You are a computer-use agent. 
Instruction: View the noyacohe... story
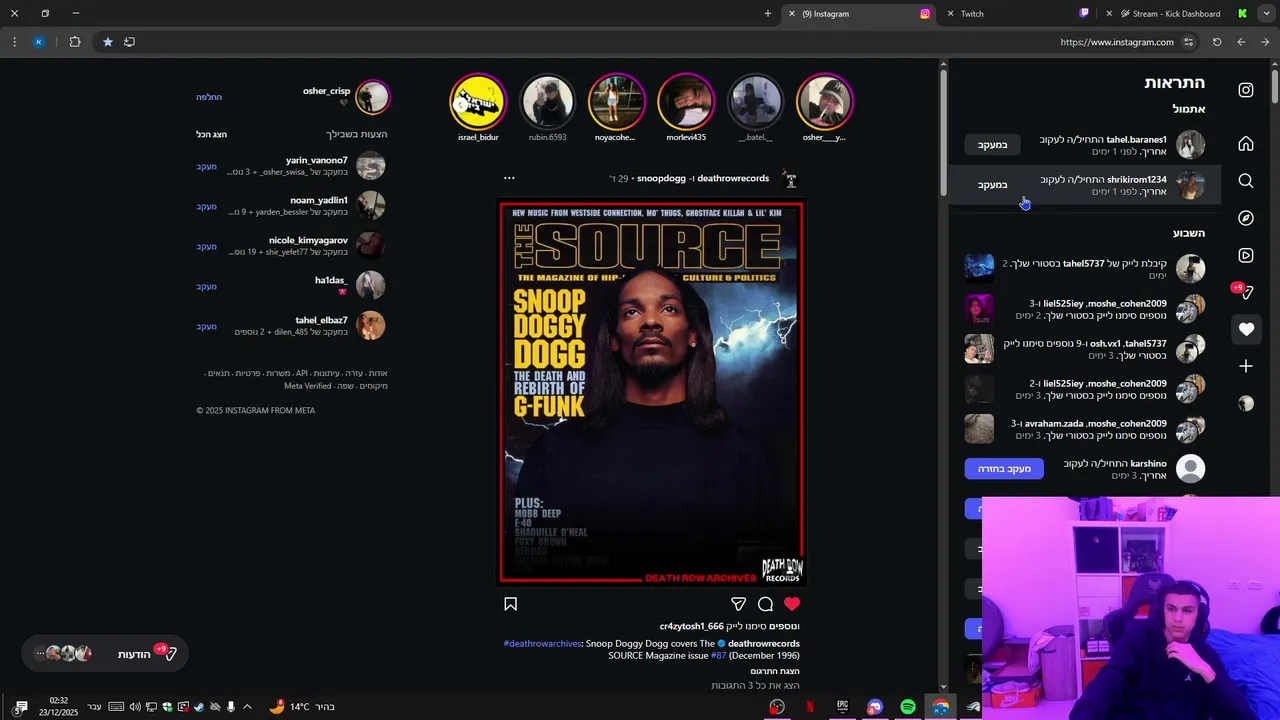[x=616, y=101]
